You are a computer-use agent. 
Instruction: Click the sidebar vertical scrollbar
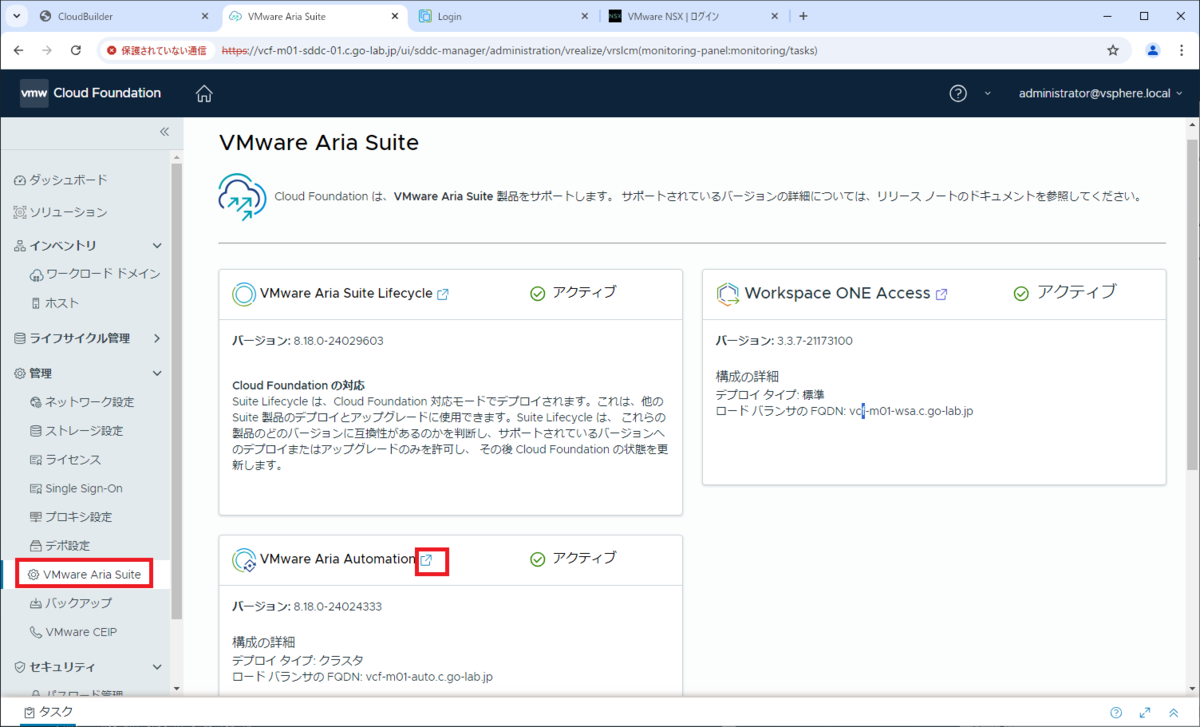(x=176, y=390)
